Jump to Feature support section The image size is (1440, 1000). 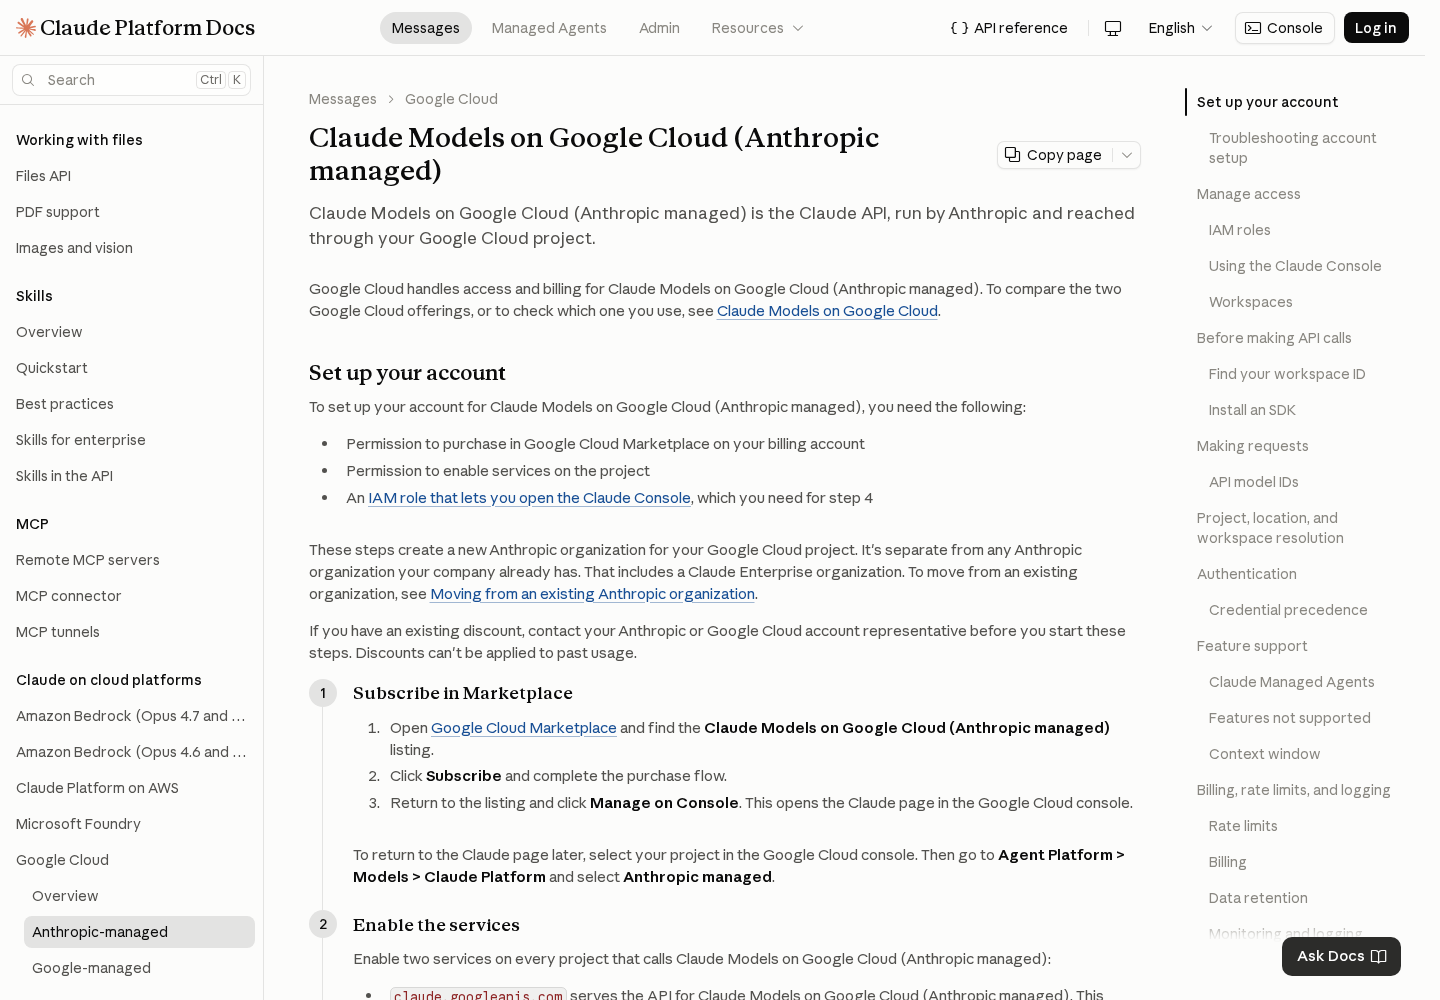[1252, 646]
